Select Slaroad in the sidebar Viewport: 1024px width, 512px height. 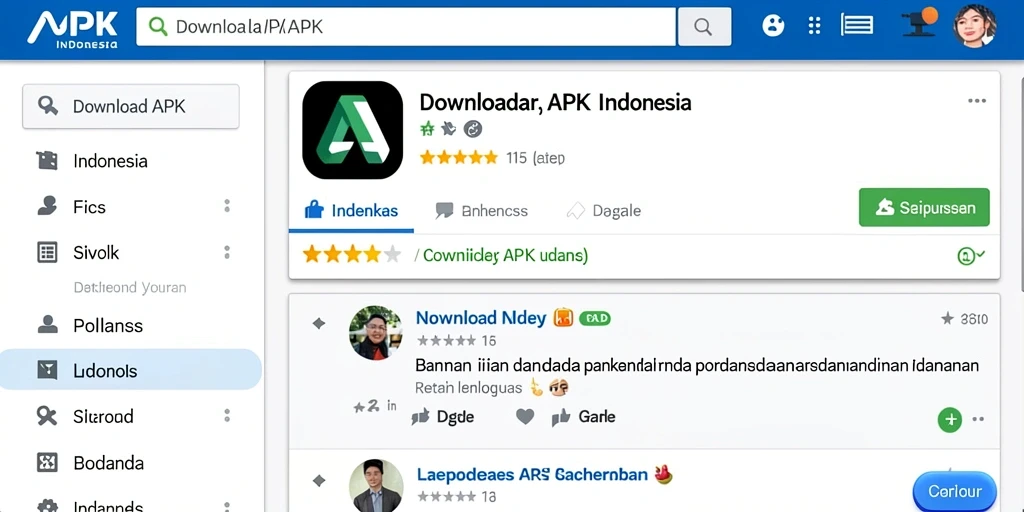tap(103, 417)
